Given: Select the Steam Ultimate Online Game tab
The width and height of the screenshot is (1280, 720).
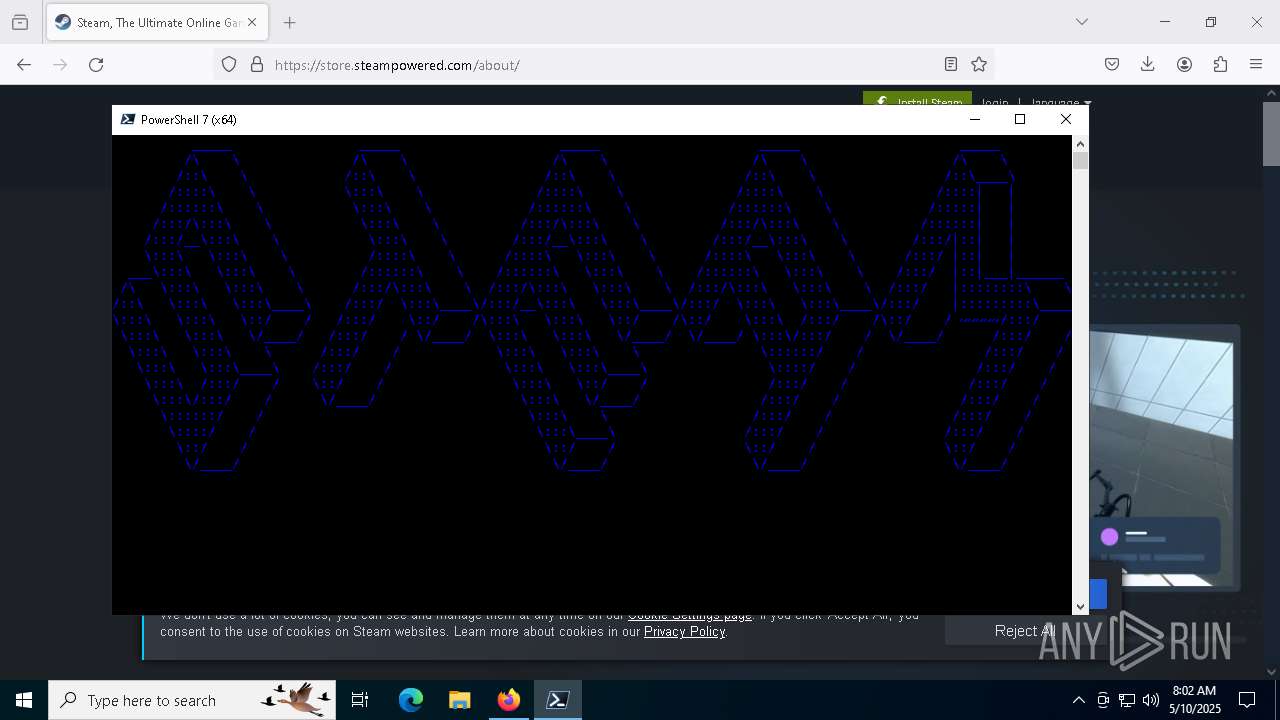Looking at the screenshot, I should (x=155, y=22).
